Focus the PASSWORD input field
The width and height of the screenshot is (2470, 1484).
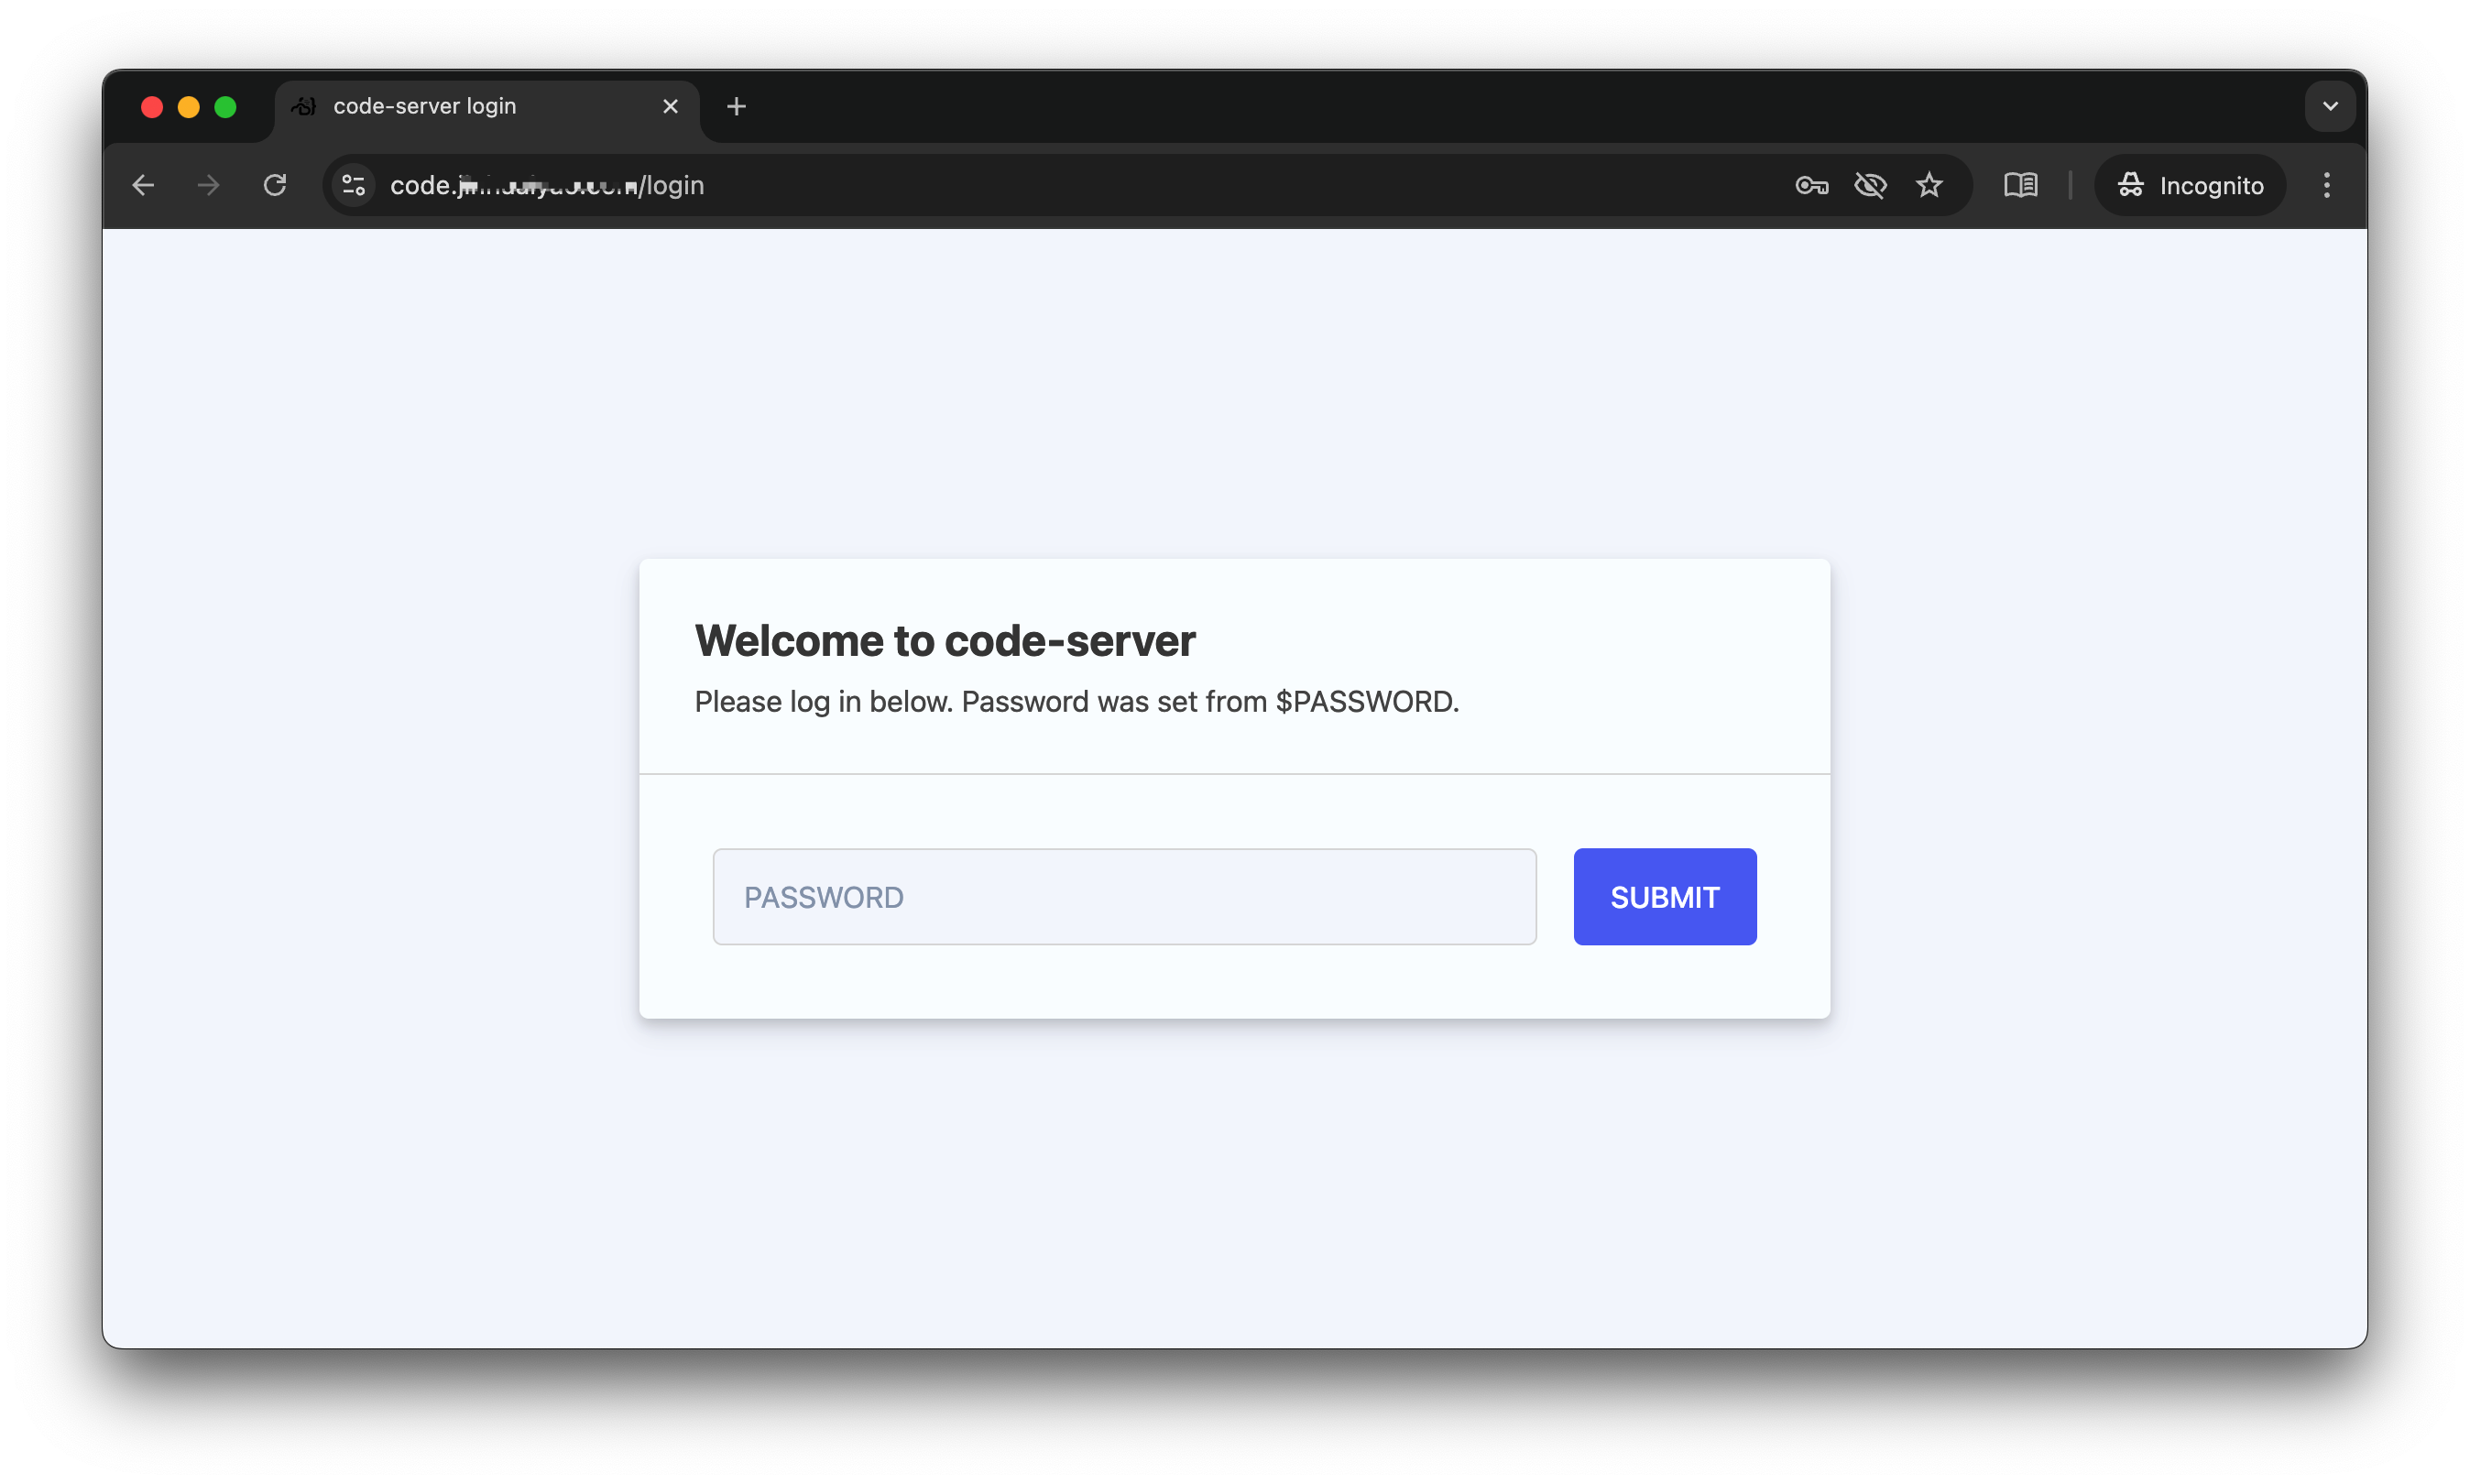point(1124,896)
